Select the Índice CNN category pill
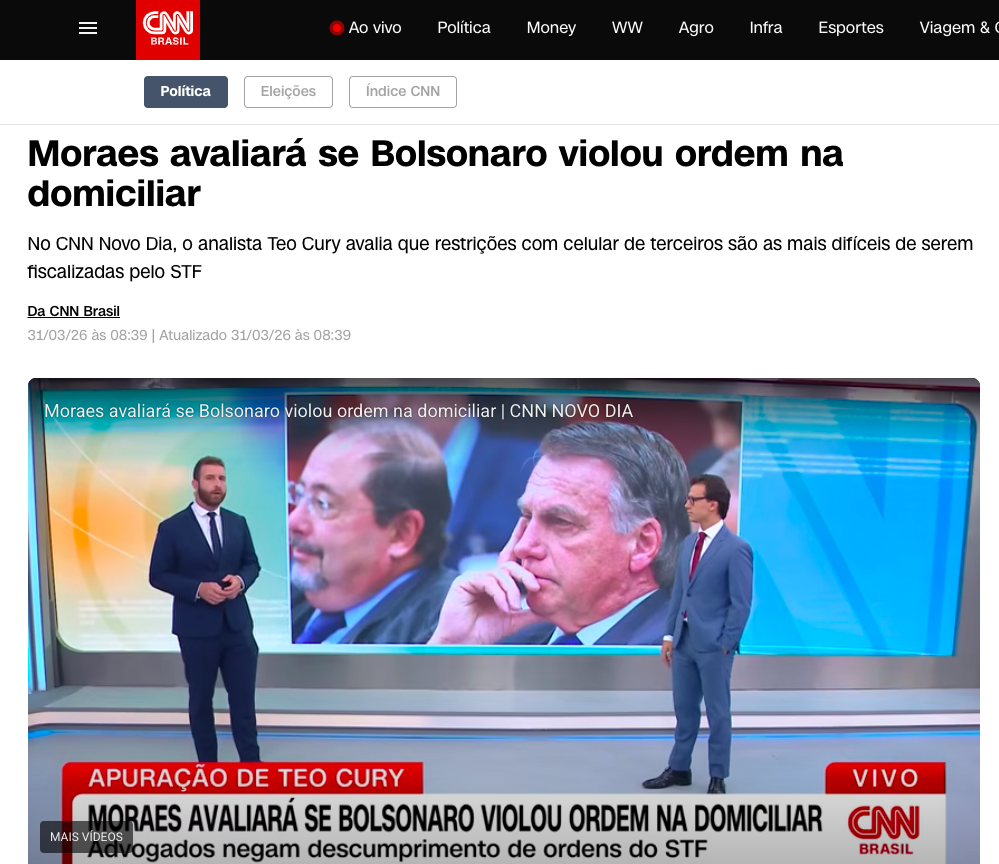This screenshot has height=864, width=999. (x=403, y=92)
